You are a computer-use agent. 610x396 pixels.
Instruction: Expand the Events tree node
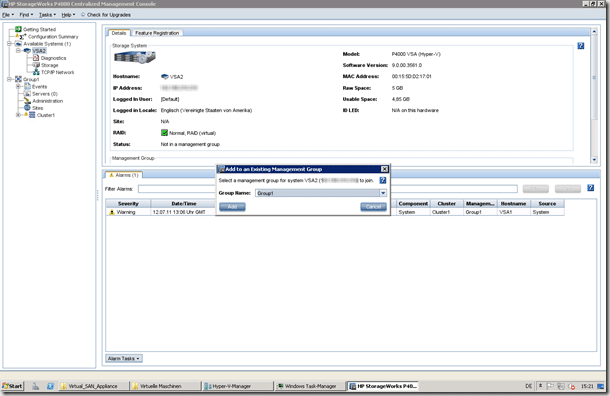[x=18, y=86]
